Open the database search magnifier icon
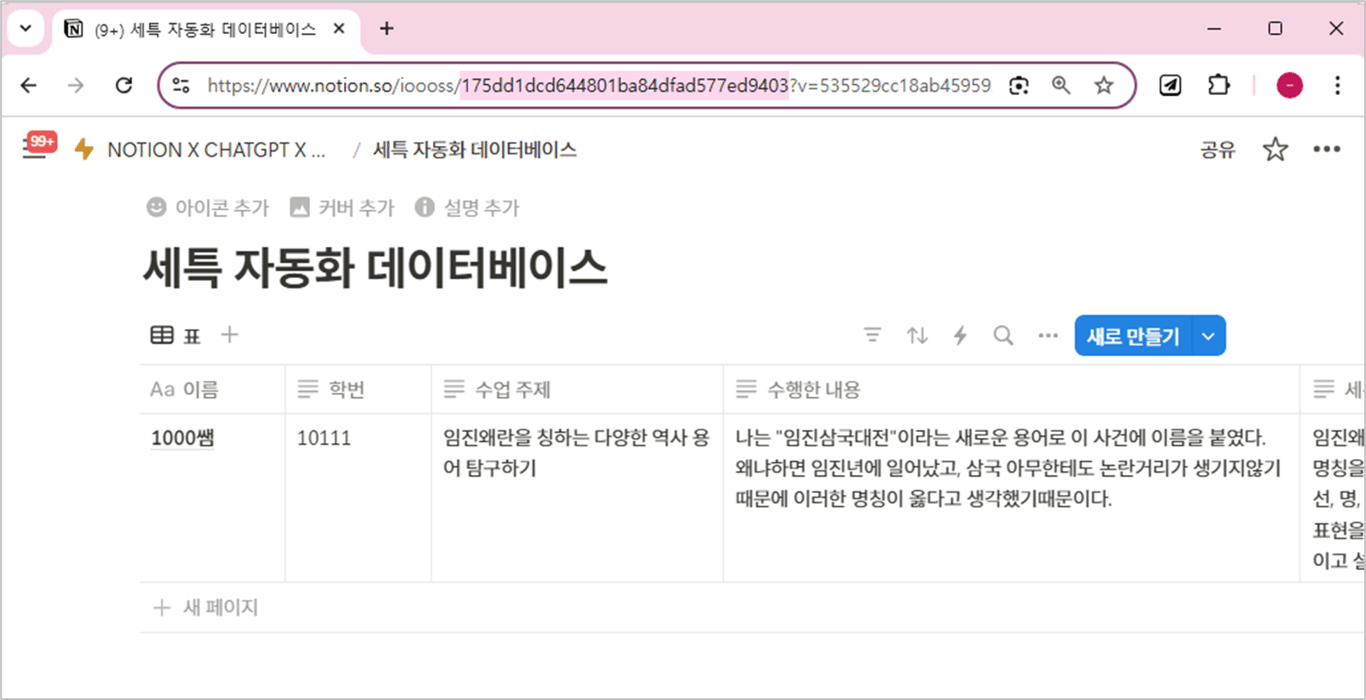The width and height of the screenshot is (1366, 700). 1002,335
